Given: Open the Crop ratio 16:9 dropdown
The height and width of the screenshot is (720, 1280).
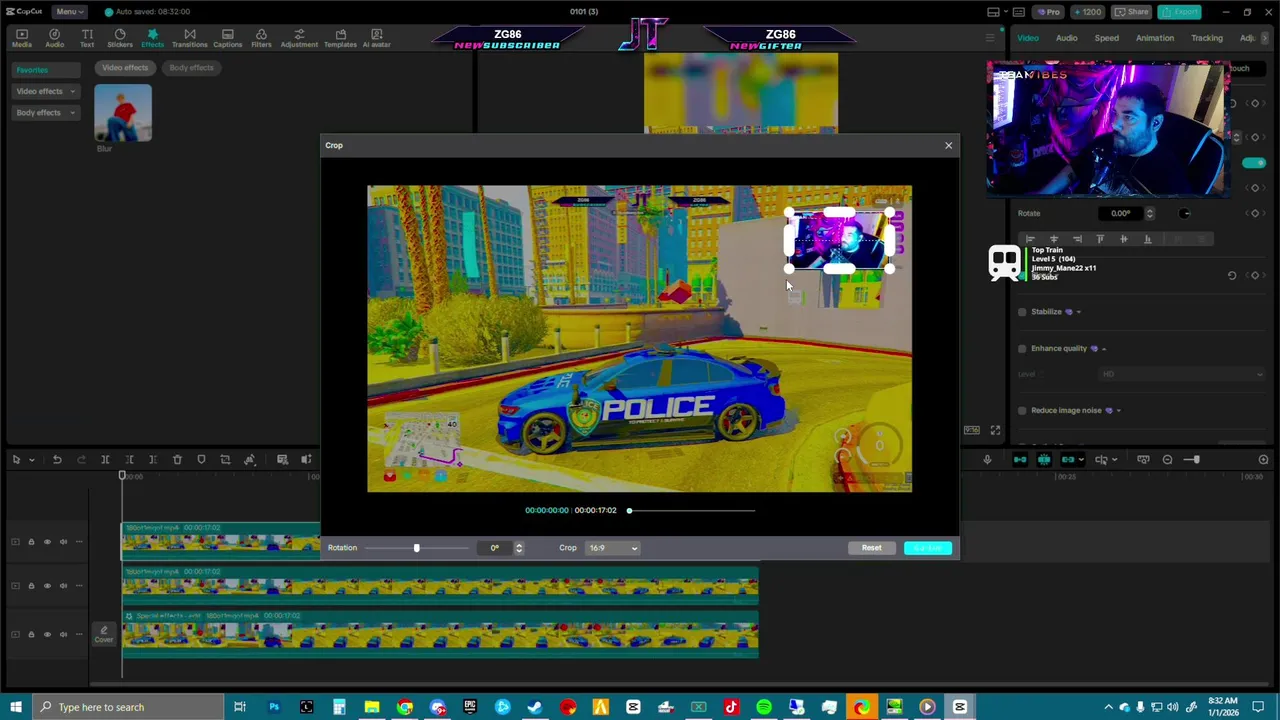Looking at the screenshot, I should pos(613,548).
